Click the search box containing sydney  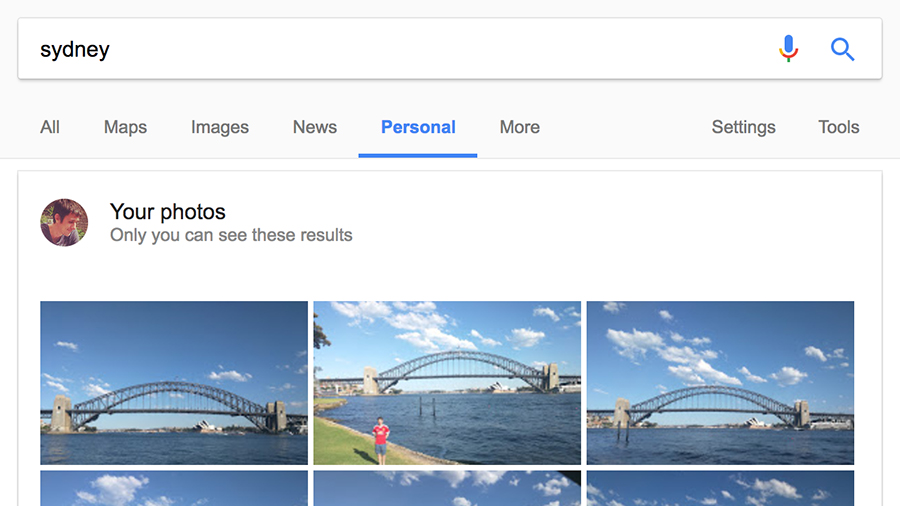tap(396, 49)
